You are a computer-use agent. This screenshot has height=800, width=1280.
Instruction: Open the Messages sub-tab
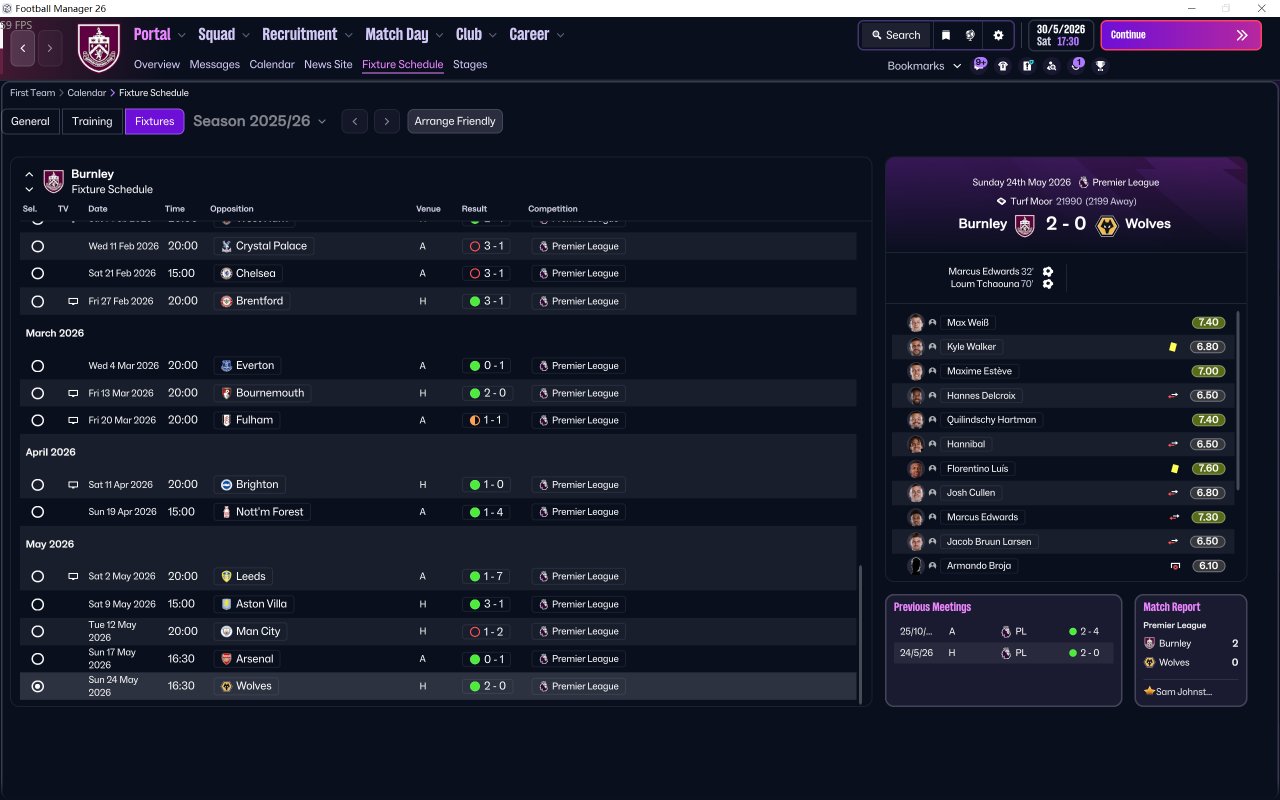214,64
